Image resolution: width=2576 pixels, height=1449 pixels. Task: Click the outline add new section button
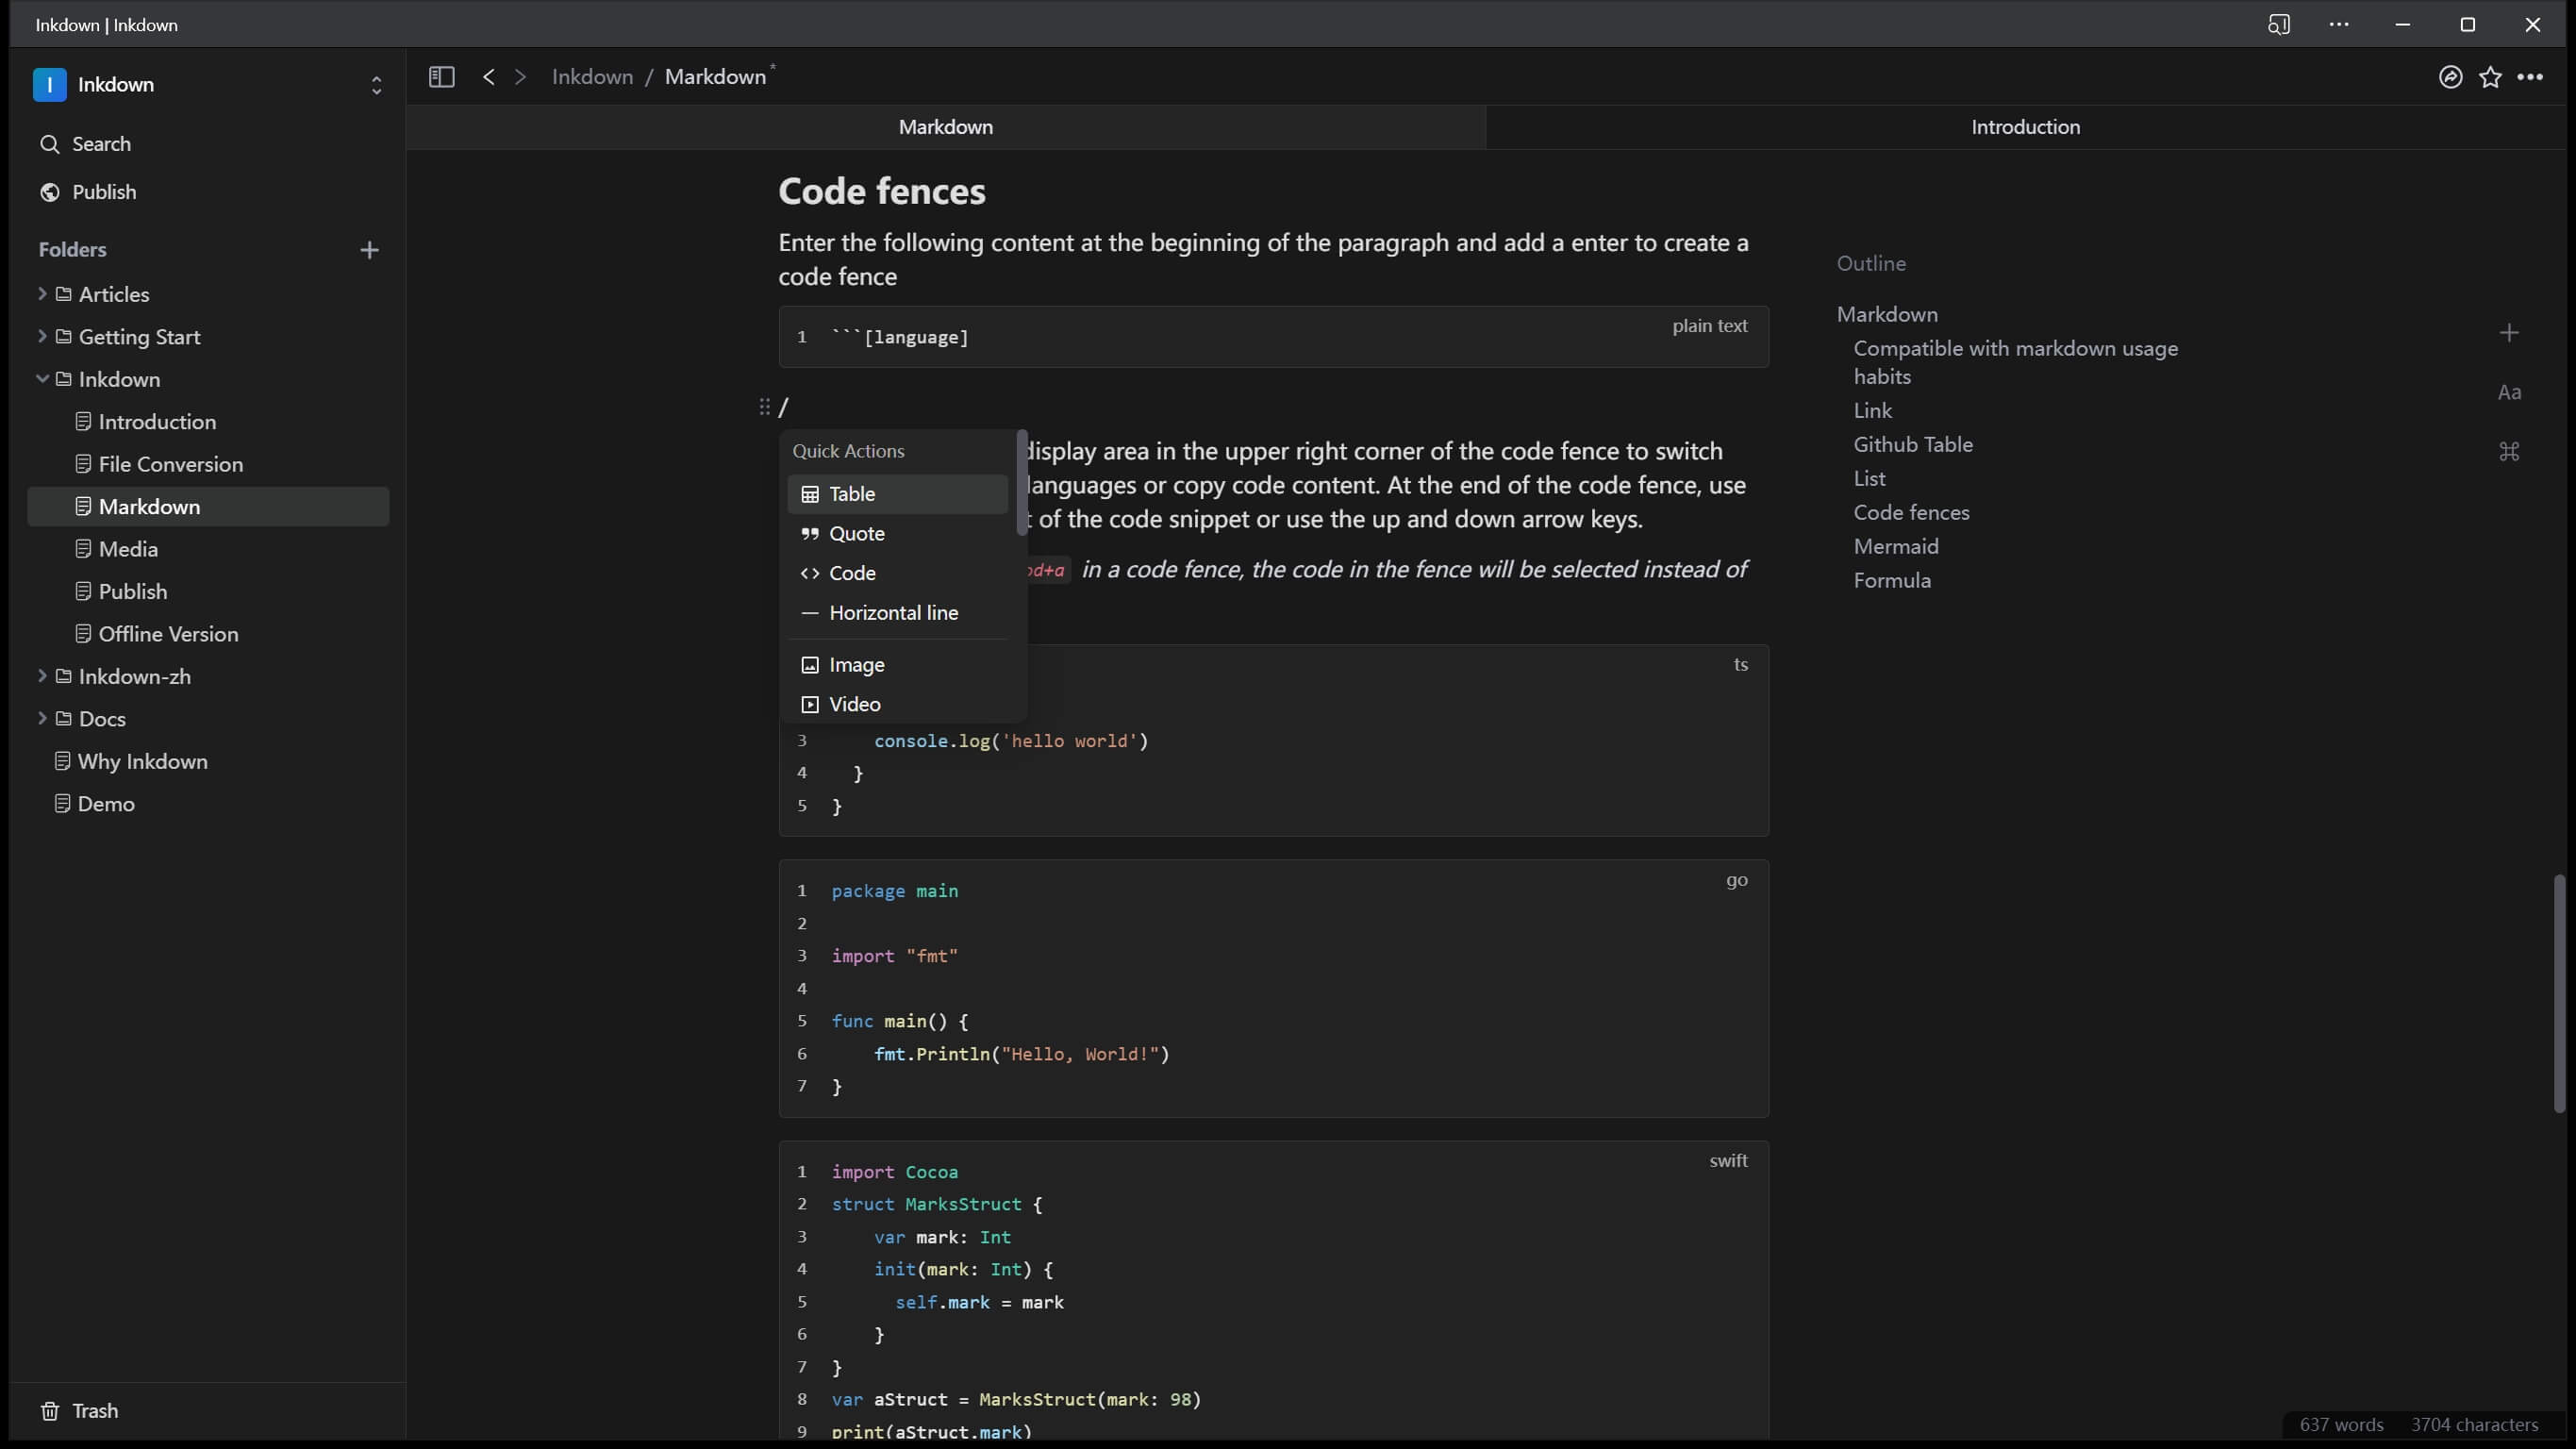pyautogui.click(x=2509, y=333)
